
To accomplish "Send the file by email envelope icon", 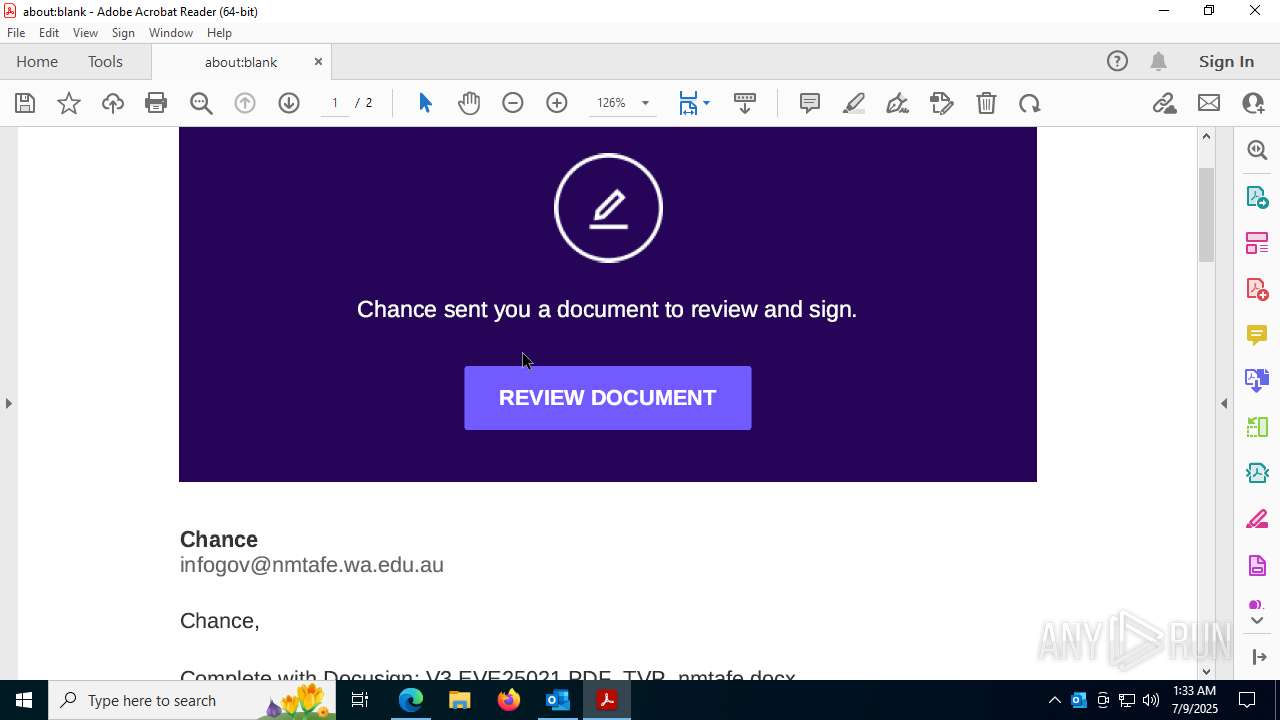I will pos(1209,103).
